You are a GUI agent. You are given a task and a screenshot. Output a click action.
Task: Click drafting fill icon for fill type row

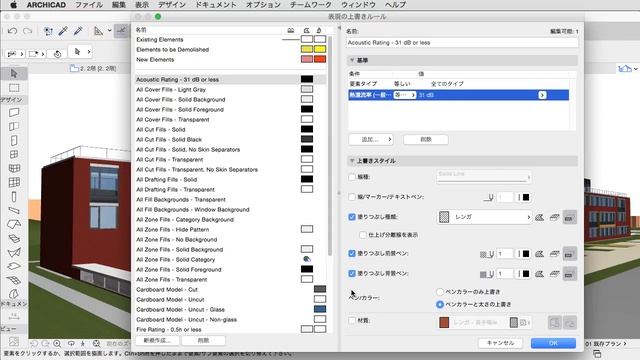pyautogui.click(x=569, y=218)
